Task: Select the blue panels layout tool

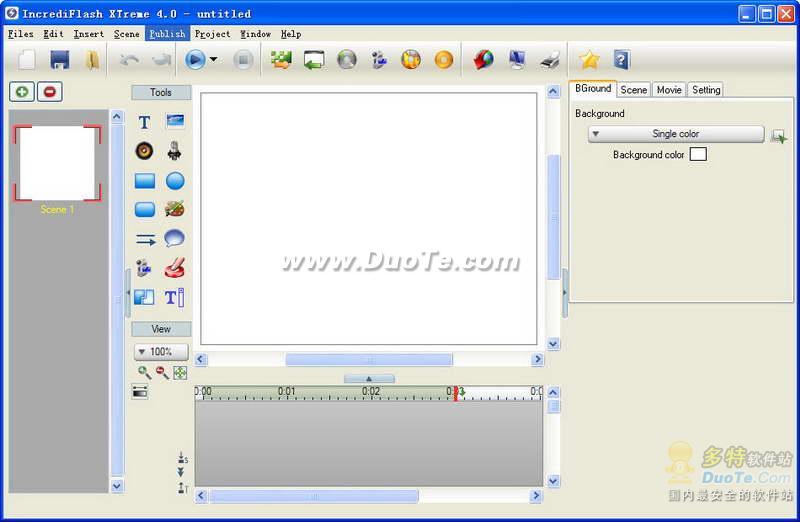Action: coord(144,297)
